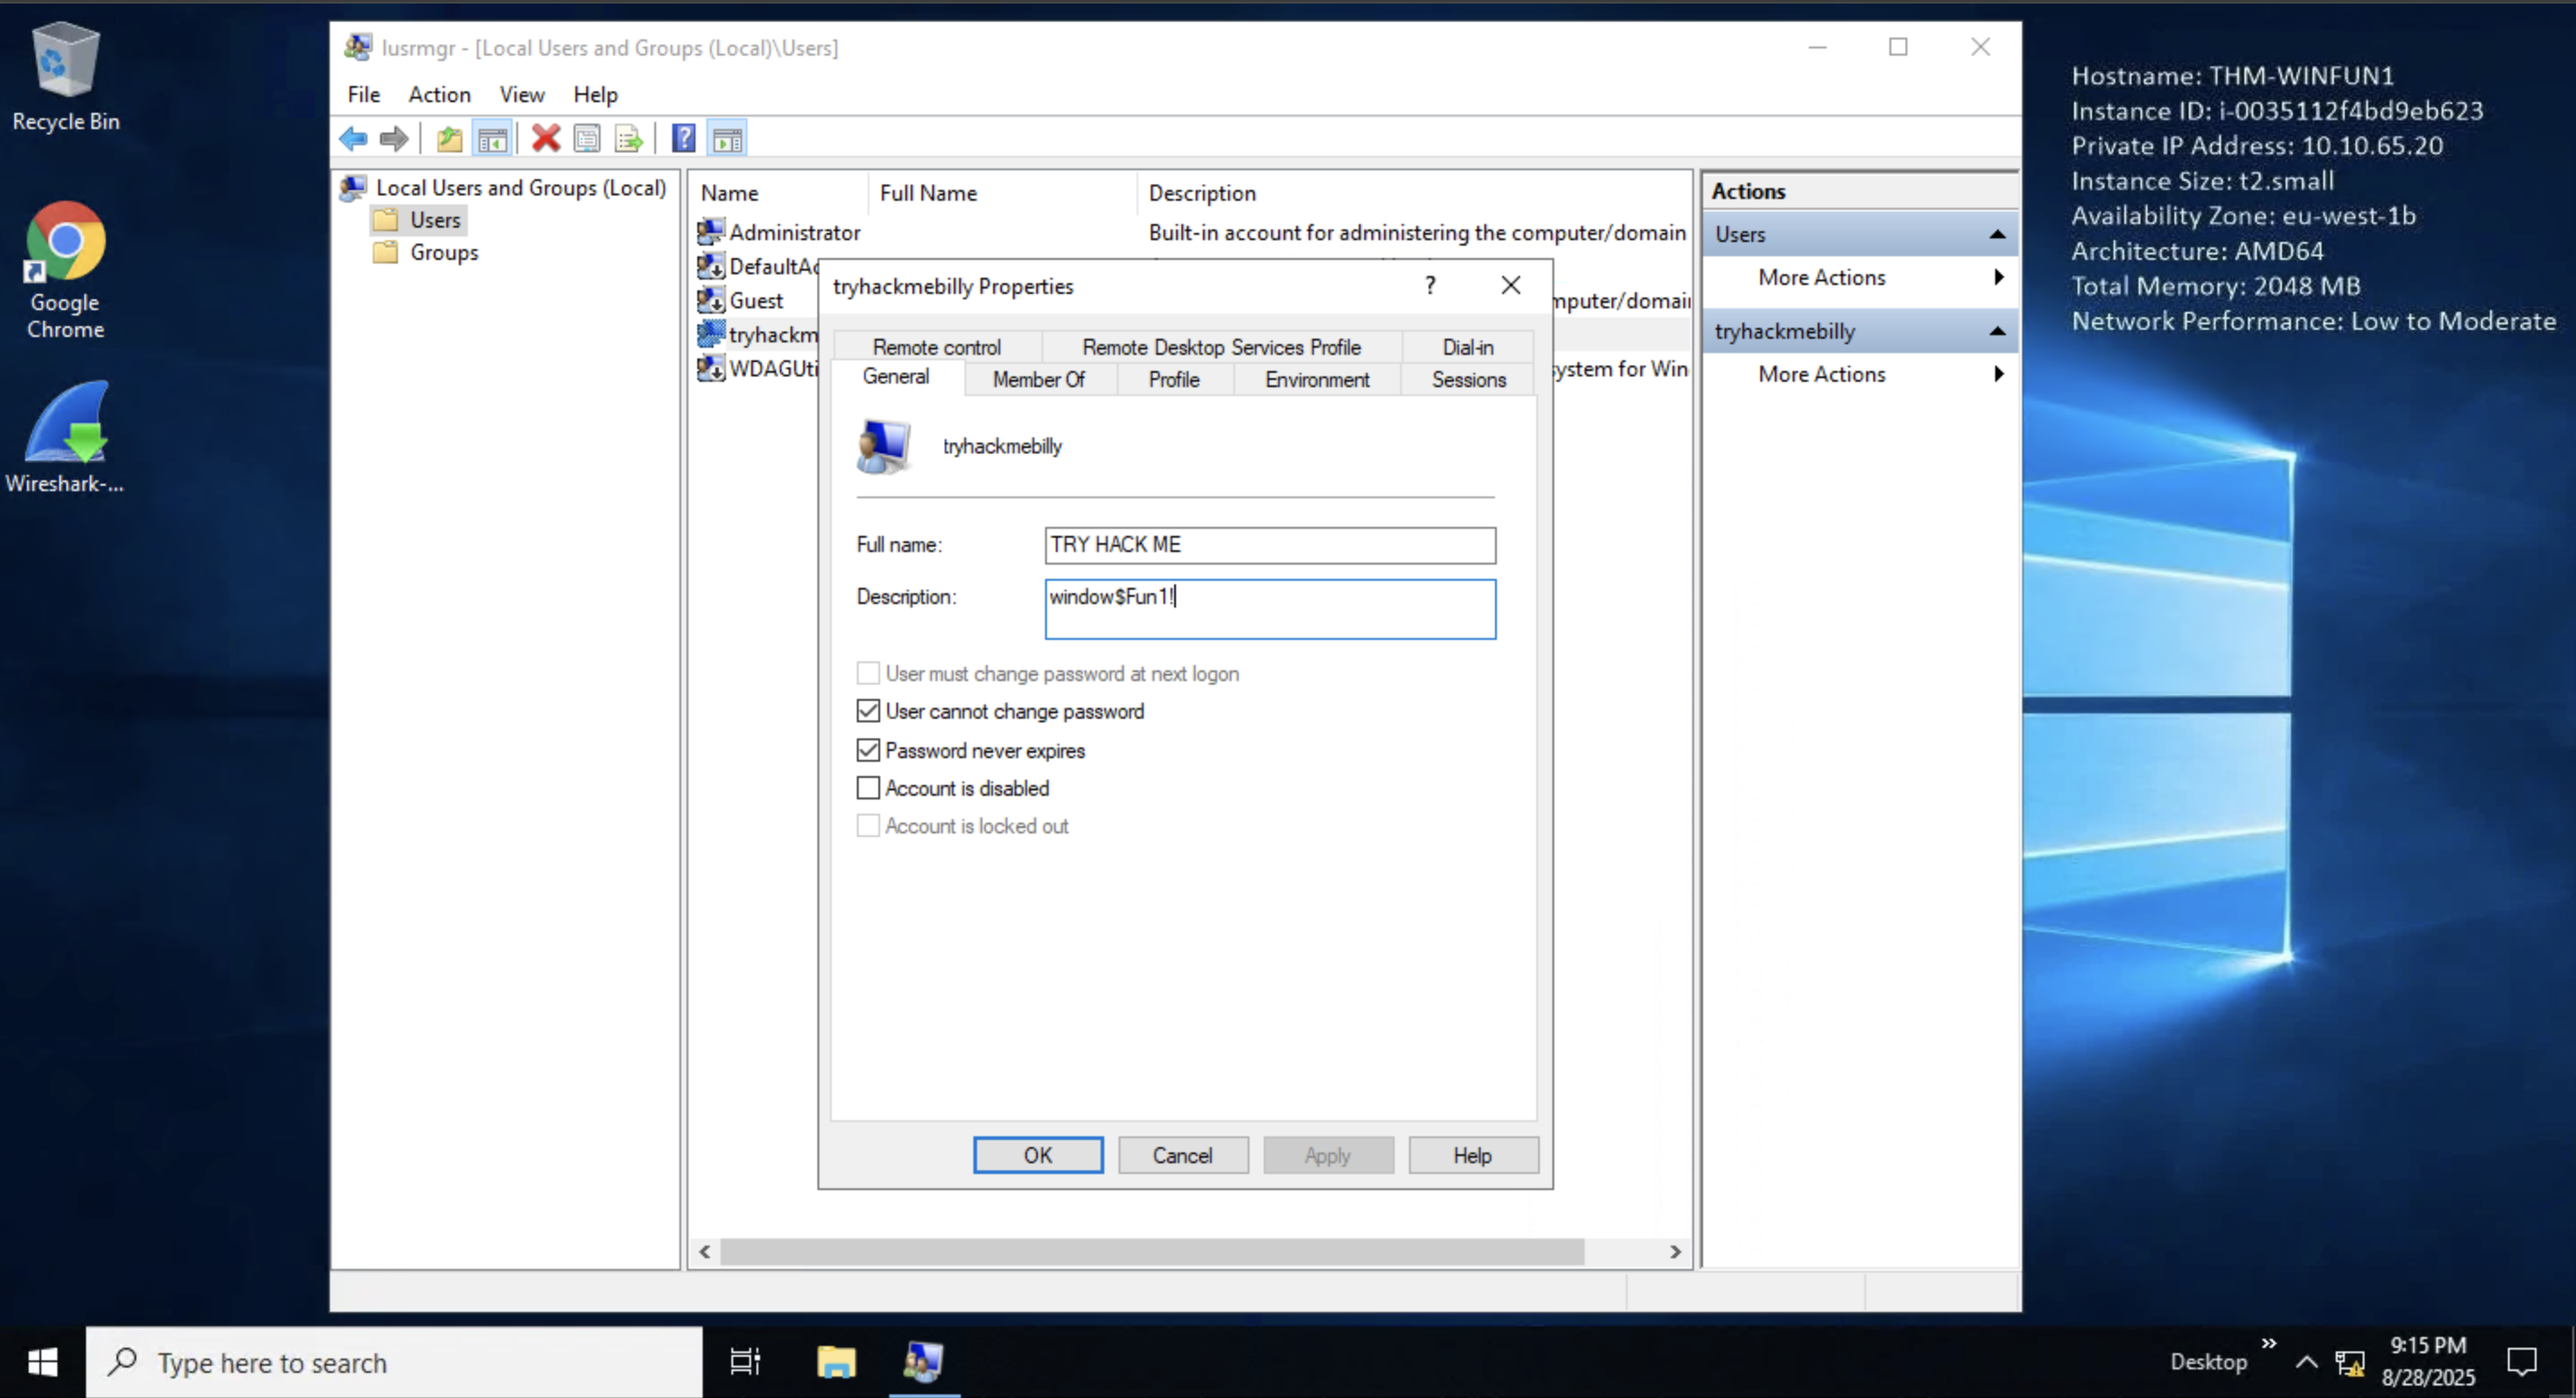Click the Forward arrow toolbar icon
Viewport: 2576px width, 1398px height.
pyautogui.click(x=394, y=138)
